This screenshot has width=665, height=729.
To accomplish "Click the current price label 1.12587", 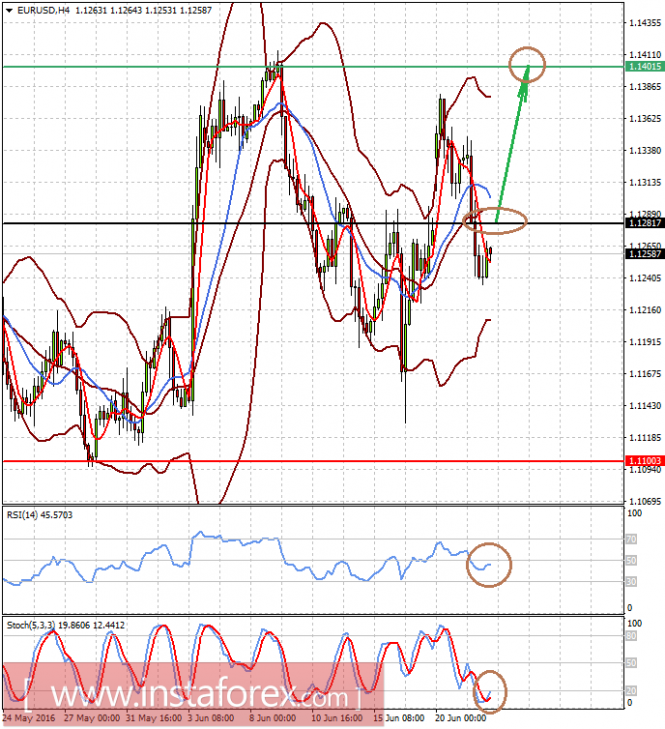I will tap(645, 254).
